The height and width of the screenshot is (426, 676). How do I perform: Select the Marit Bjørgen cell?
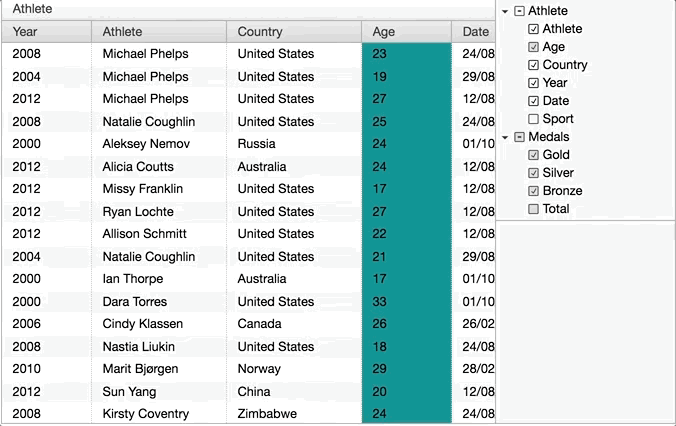click(x=159, y=369)
